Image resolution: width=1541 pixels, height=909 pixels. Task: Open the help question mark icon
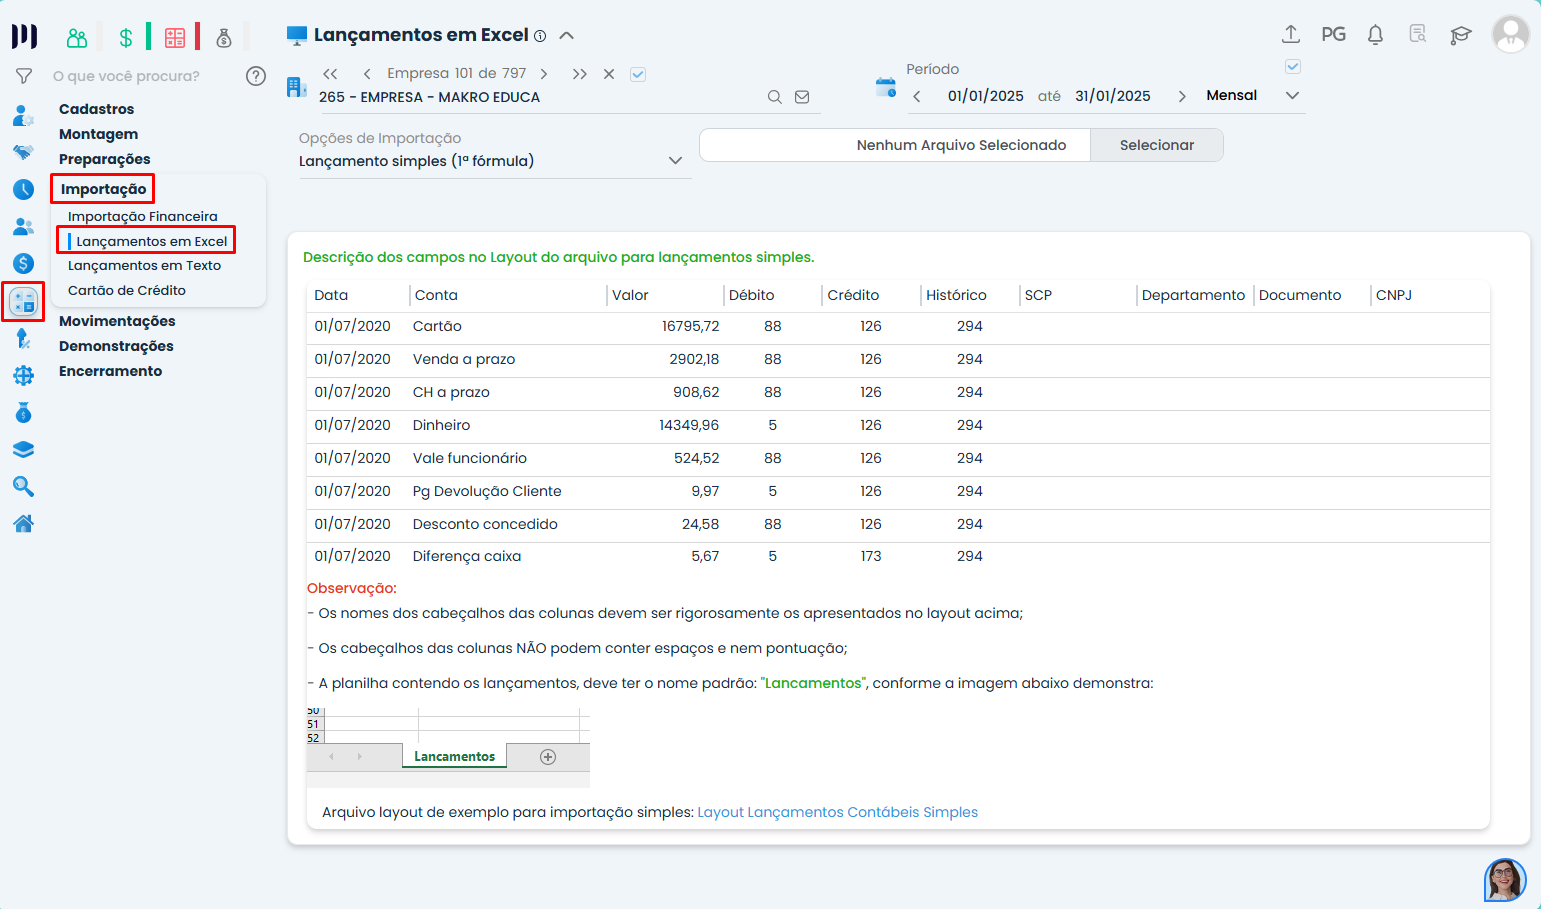tap(256, 76)
